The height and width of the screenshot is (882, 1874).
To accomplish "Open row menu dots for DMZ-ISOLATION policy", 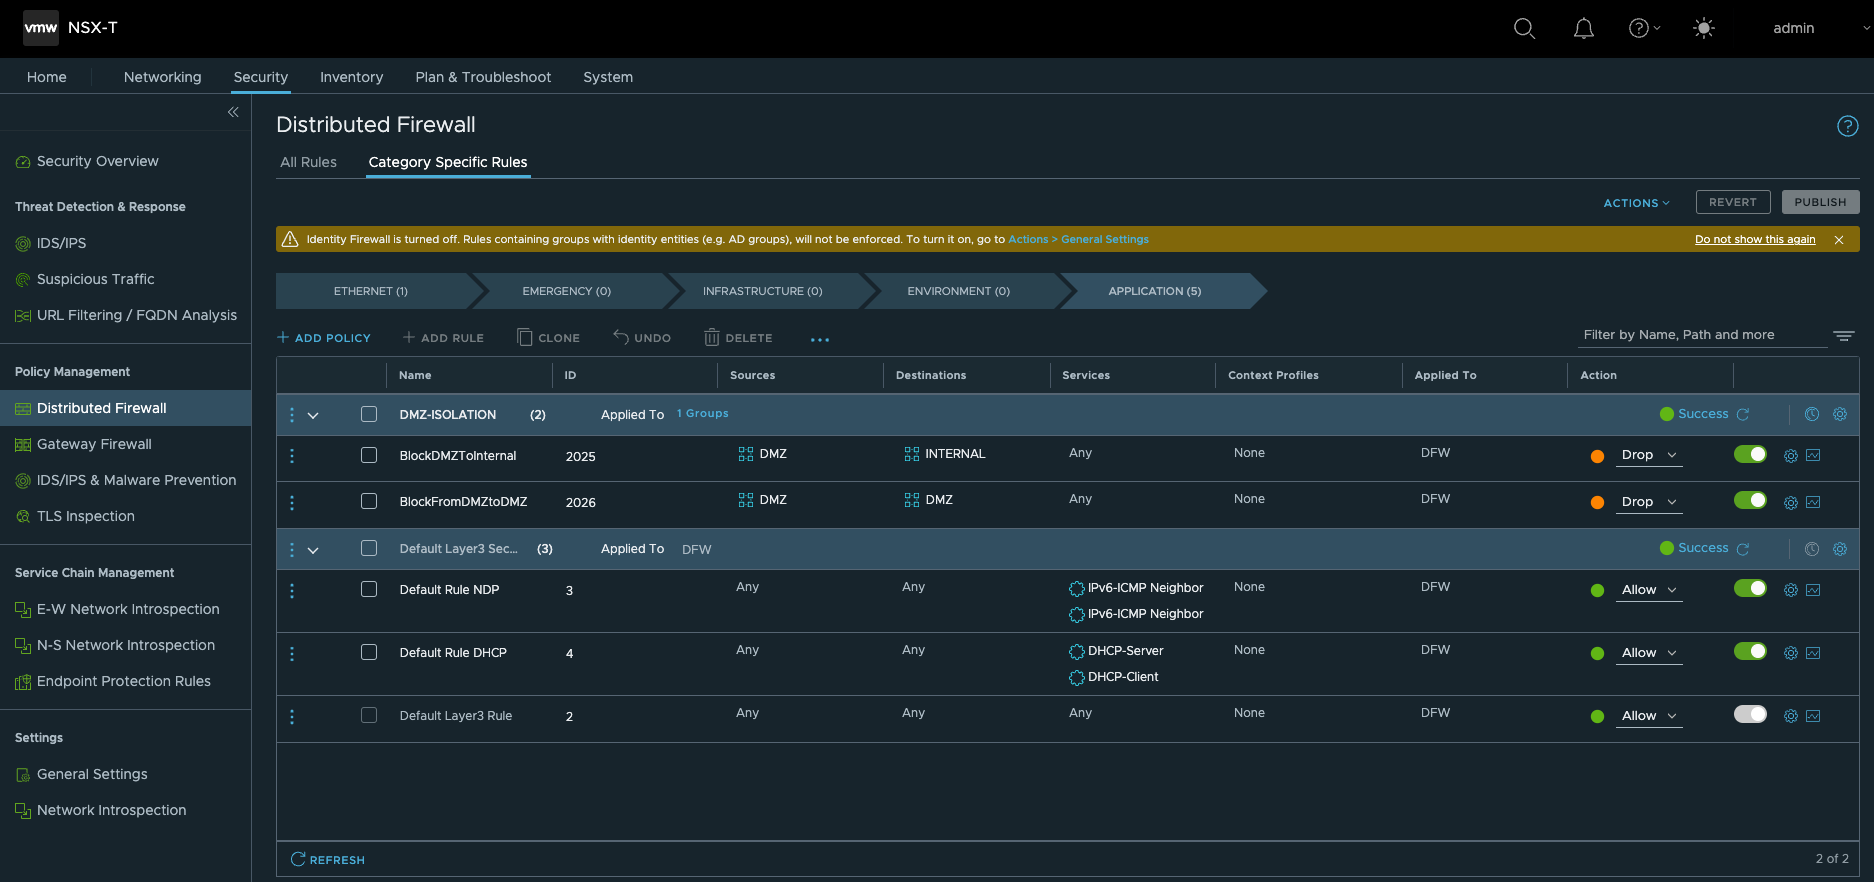I will [292, 415].
